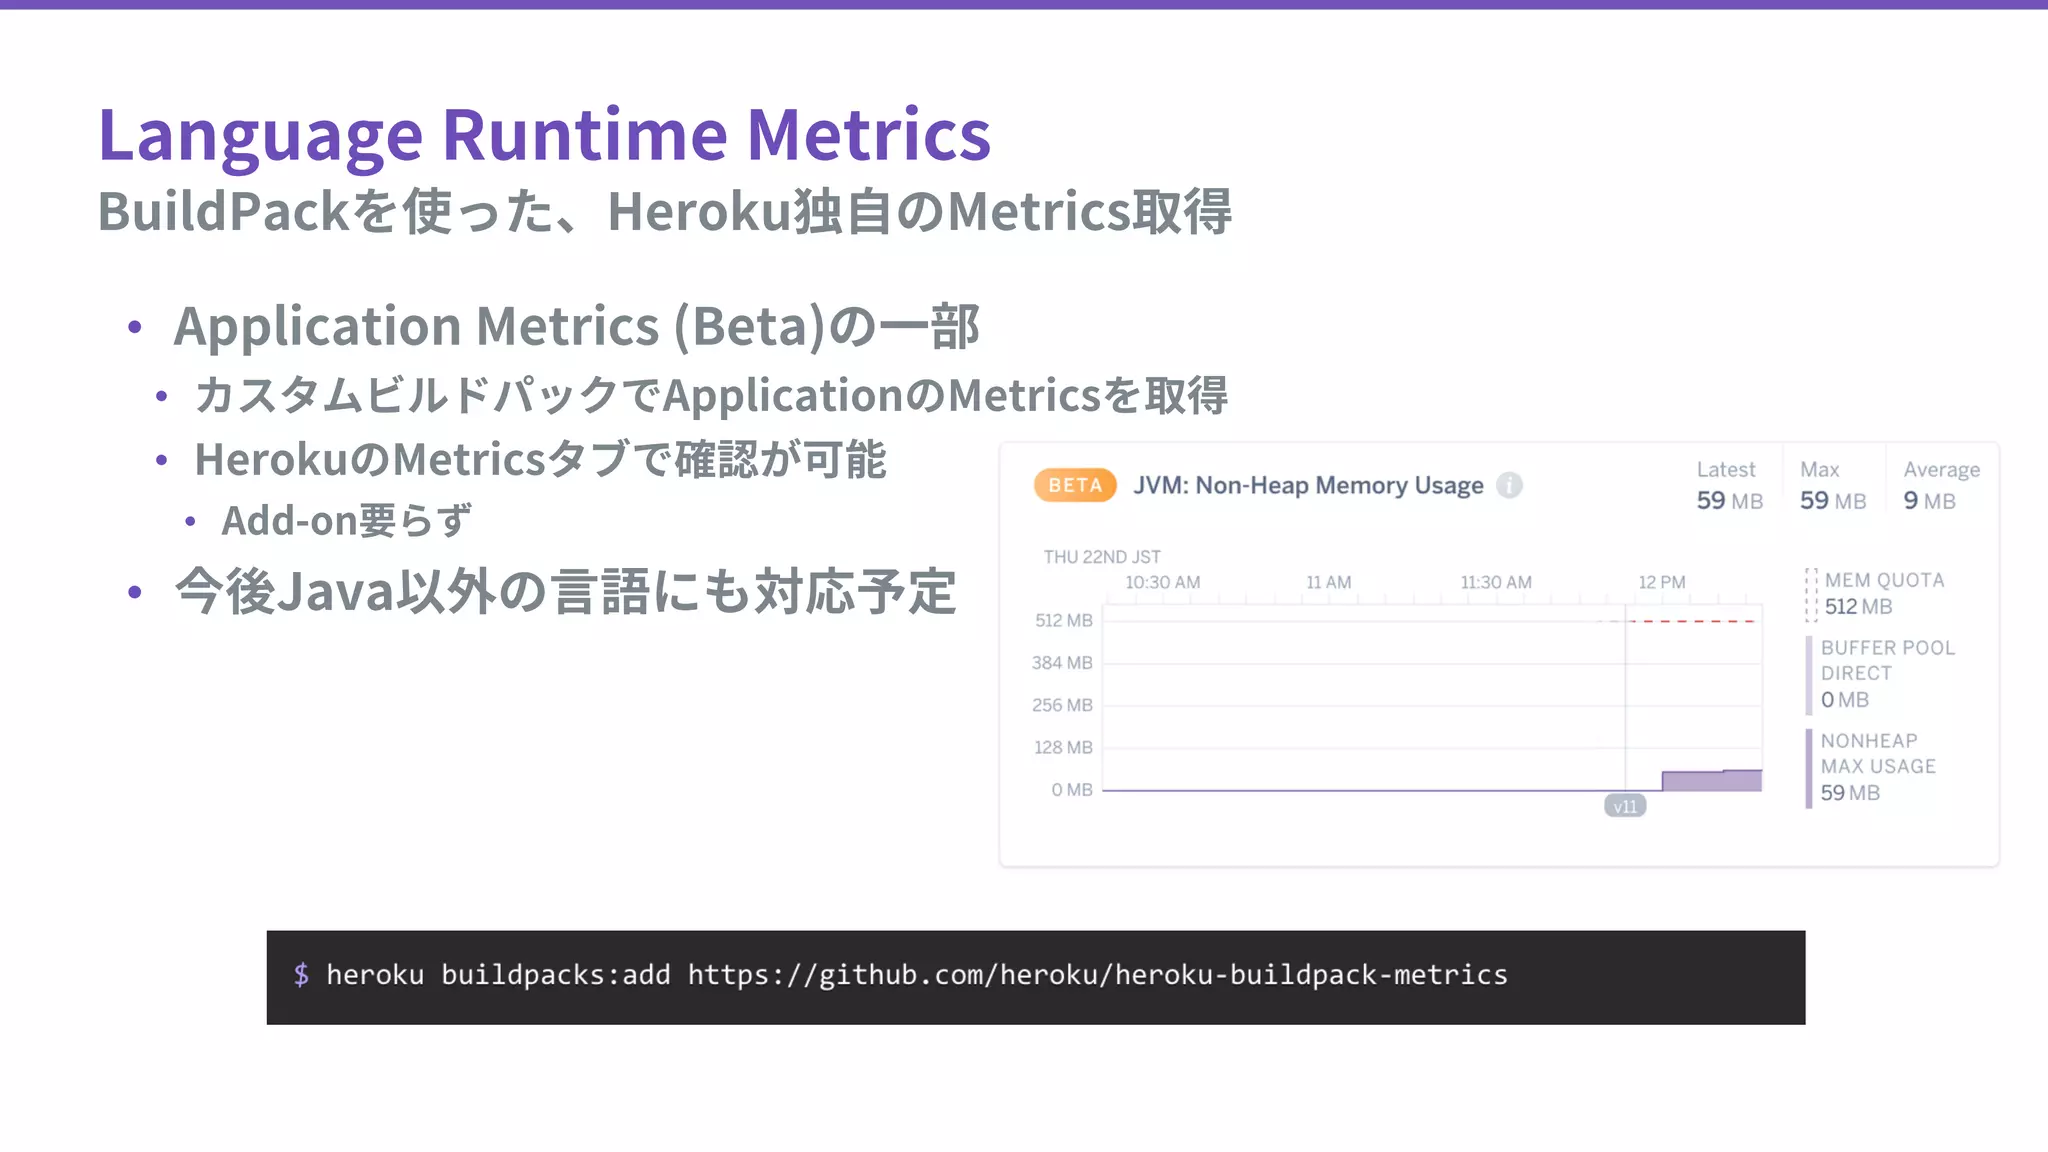Screen dimensions: 2048x1152
Task: Click the purple non-heap usage area in chart
Action: pos(1710,781)
